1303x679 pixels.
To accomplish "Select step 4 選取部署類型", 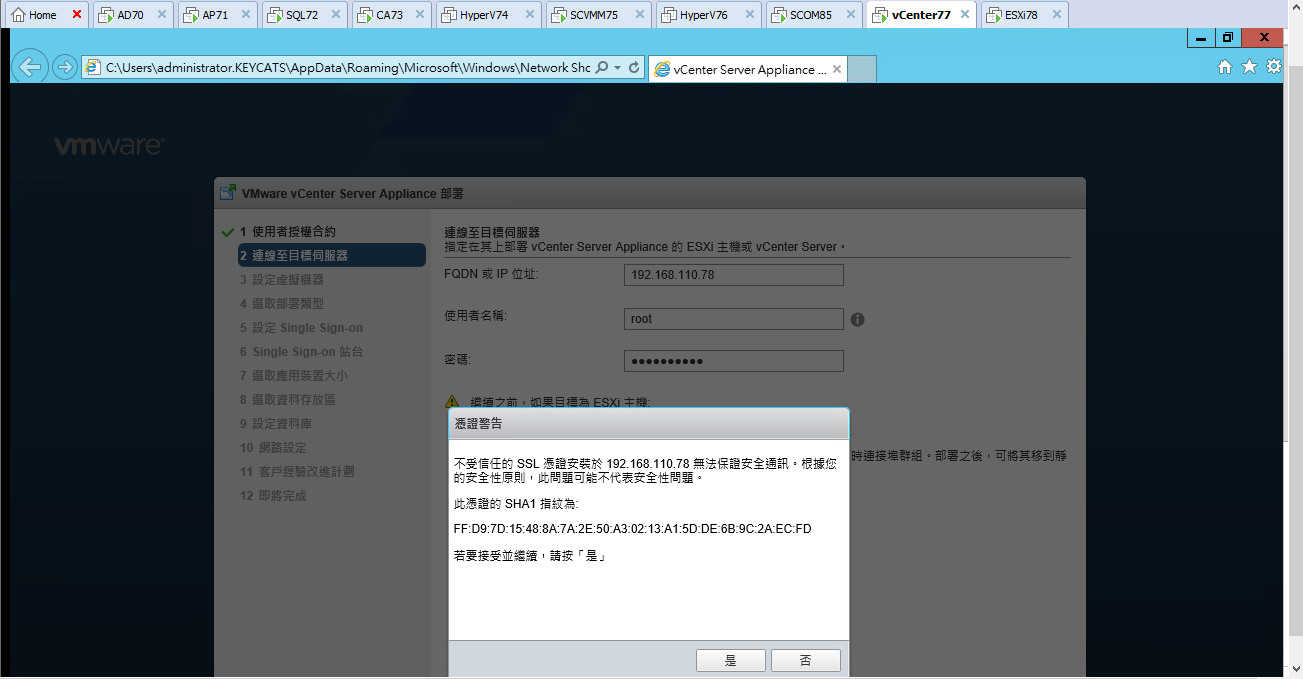I will [281, 303].
